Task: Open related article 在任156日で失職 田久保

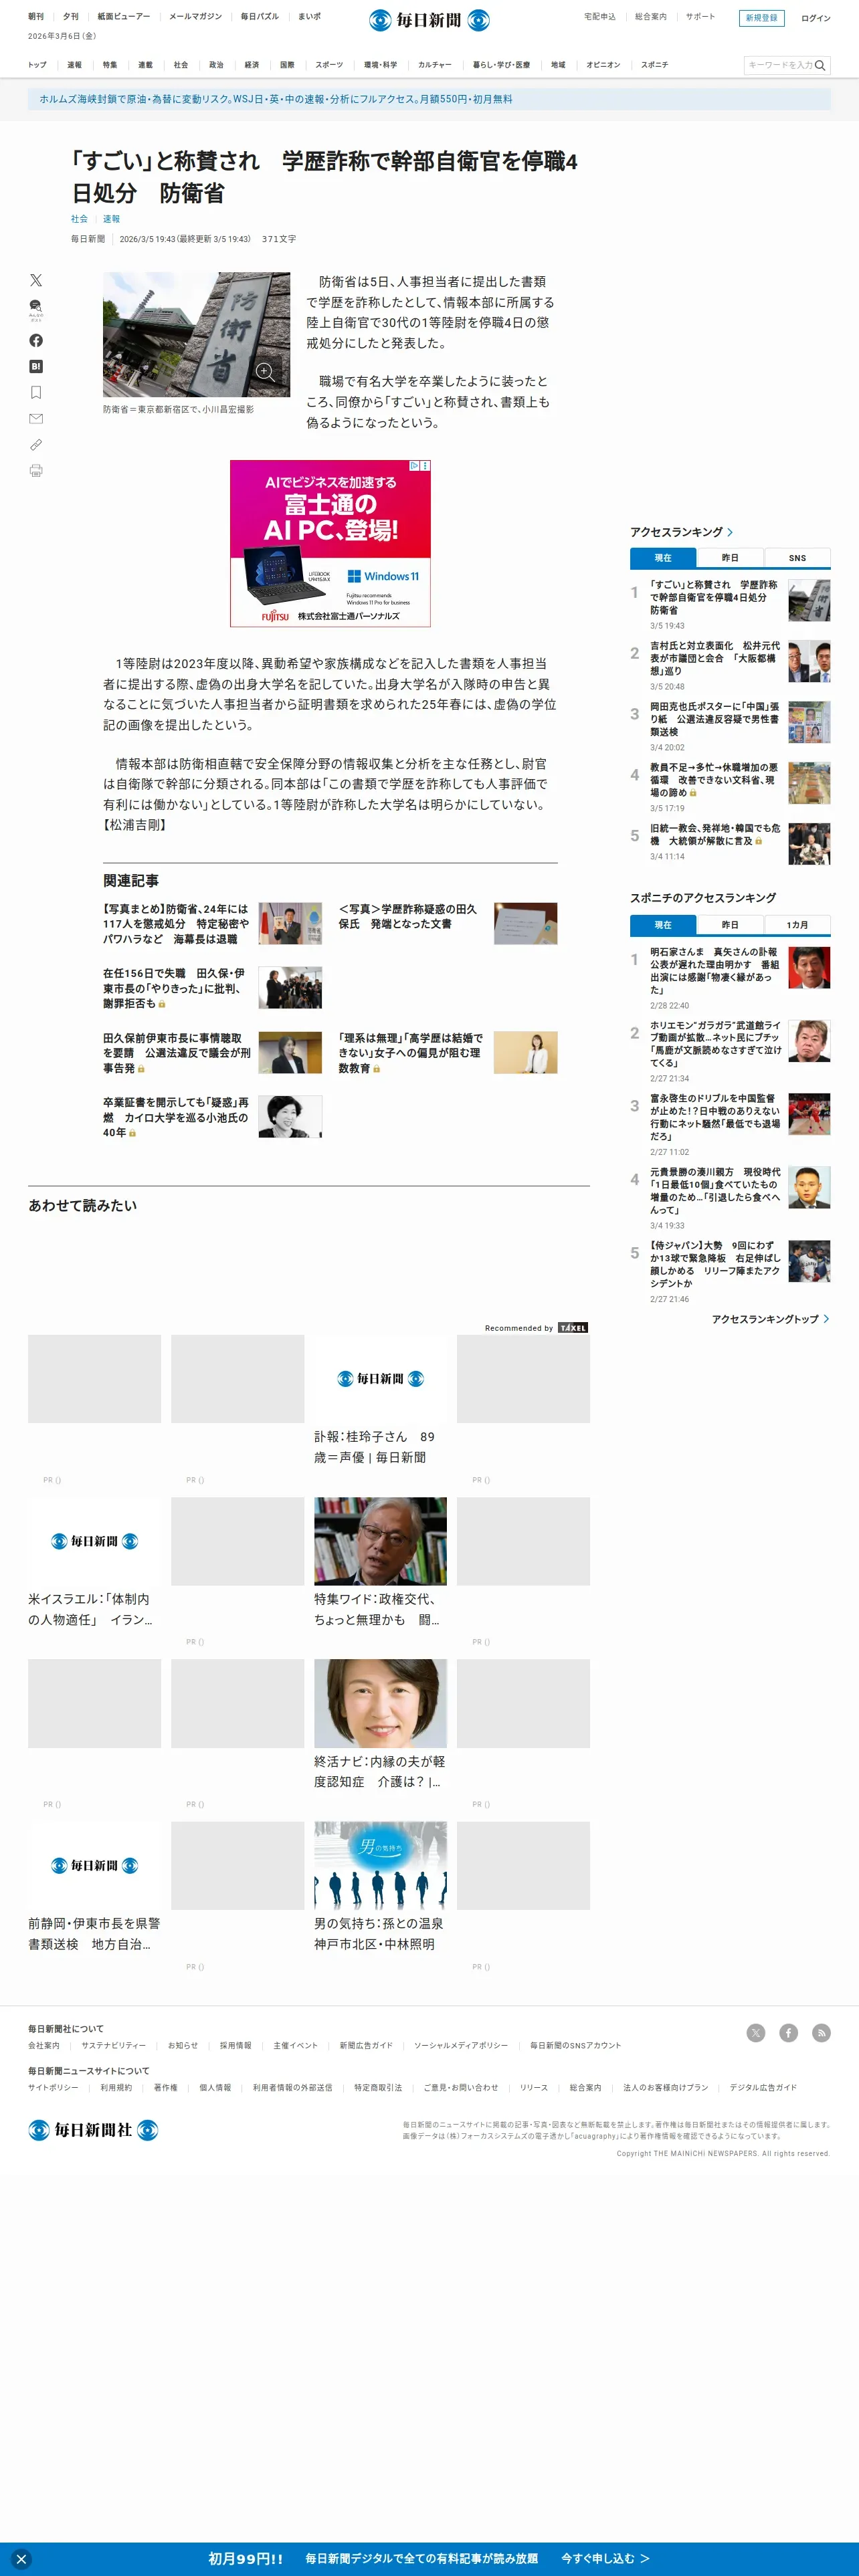Action: coord(176,988)
